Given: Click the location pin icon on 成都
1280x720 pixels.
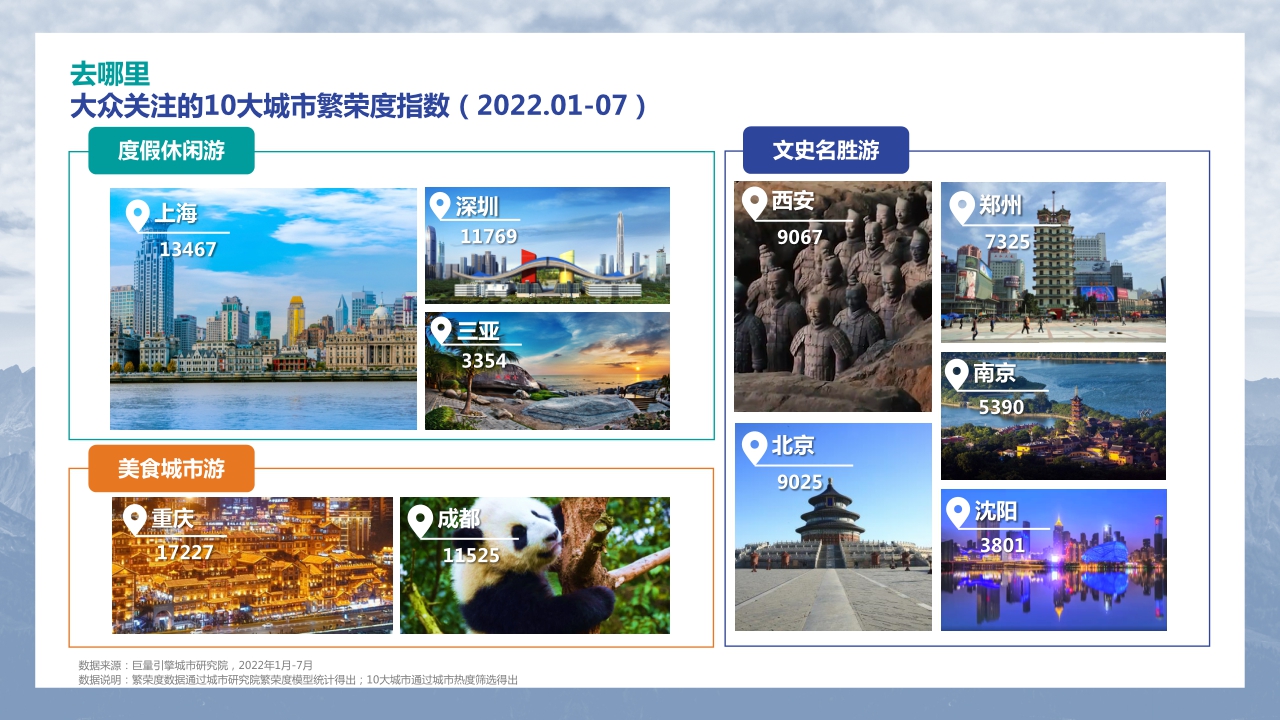Looking at the screenshot, I should [x=421, y=518].
